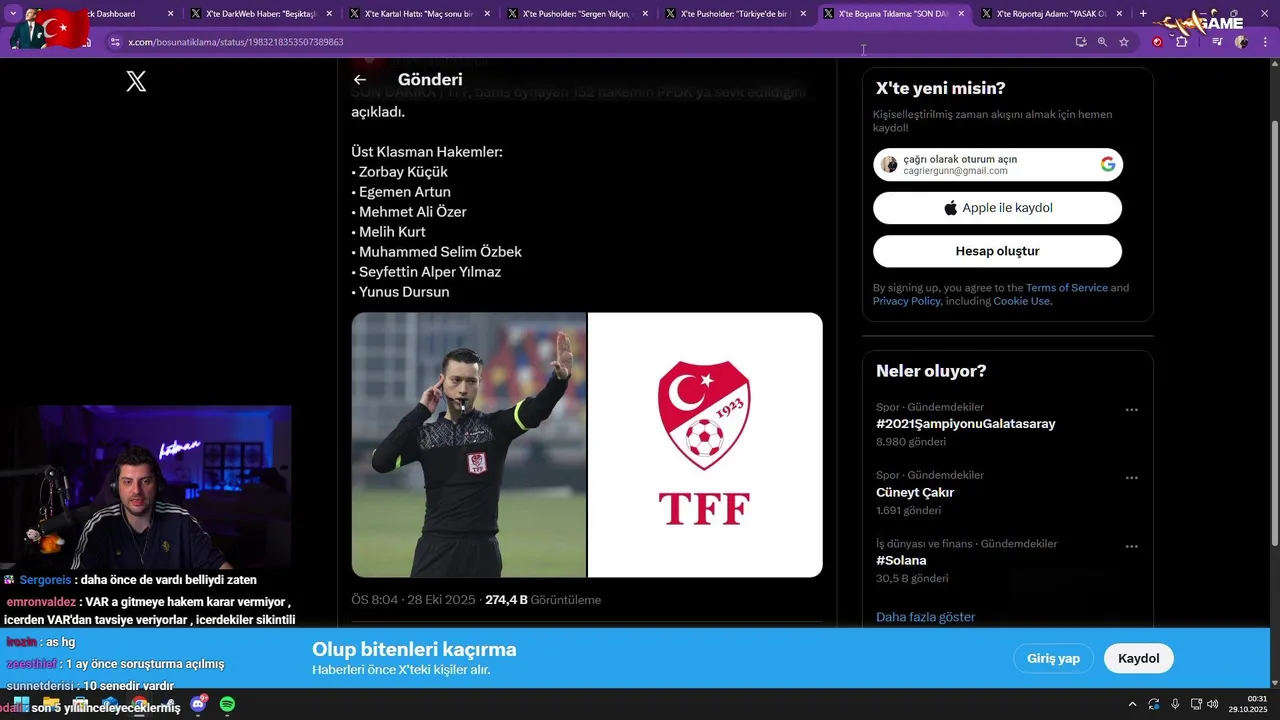Click the site information icon beside the URL
The height and width of the screenshot is (720, 1280).
pos(115,42)
